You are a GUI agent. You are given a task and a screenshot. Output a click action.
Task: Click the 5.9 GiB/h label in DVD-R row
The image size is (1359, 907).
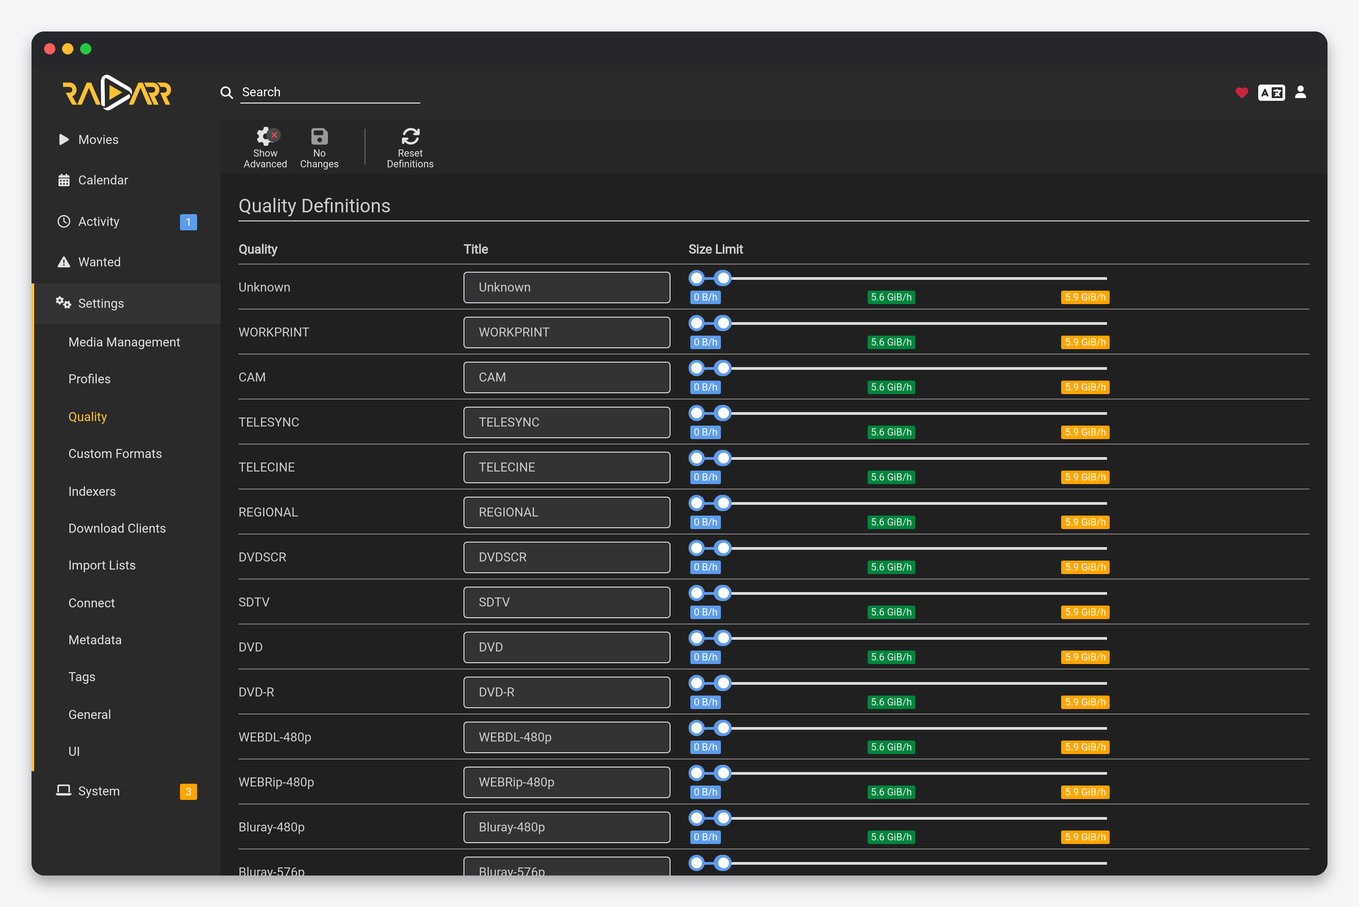[x=1085, y=702]
